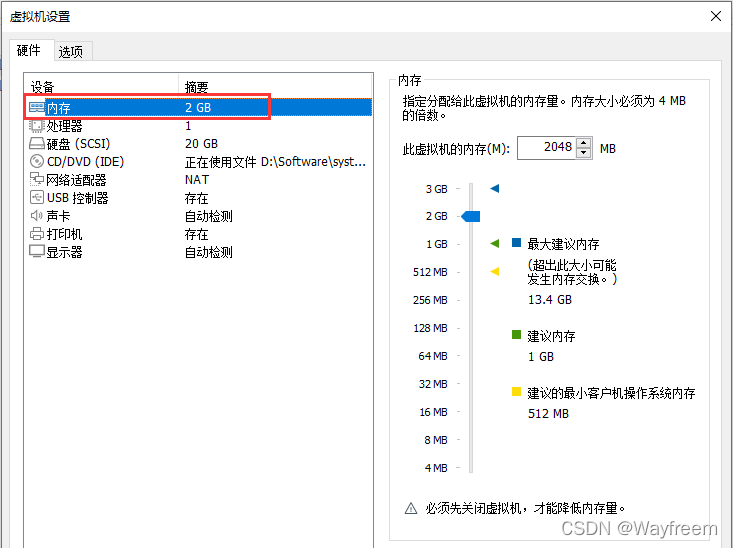The image size is (733, 548).
Task: Click the slider track near 4 MB
Action: 471,467
